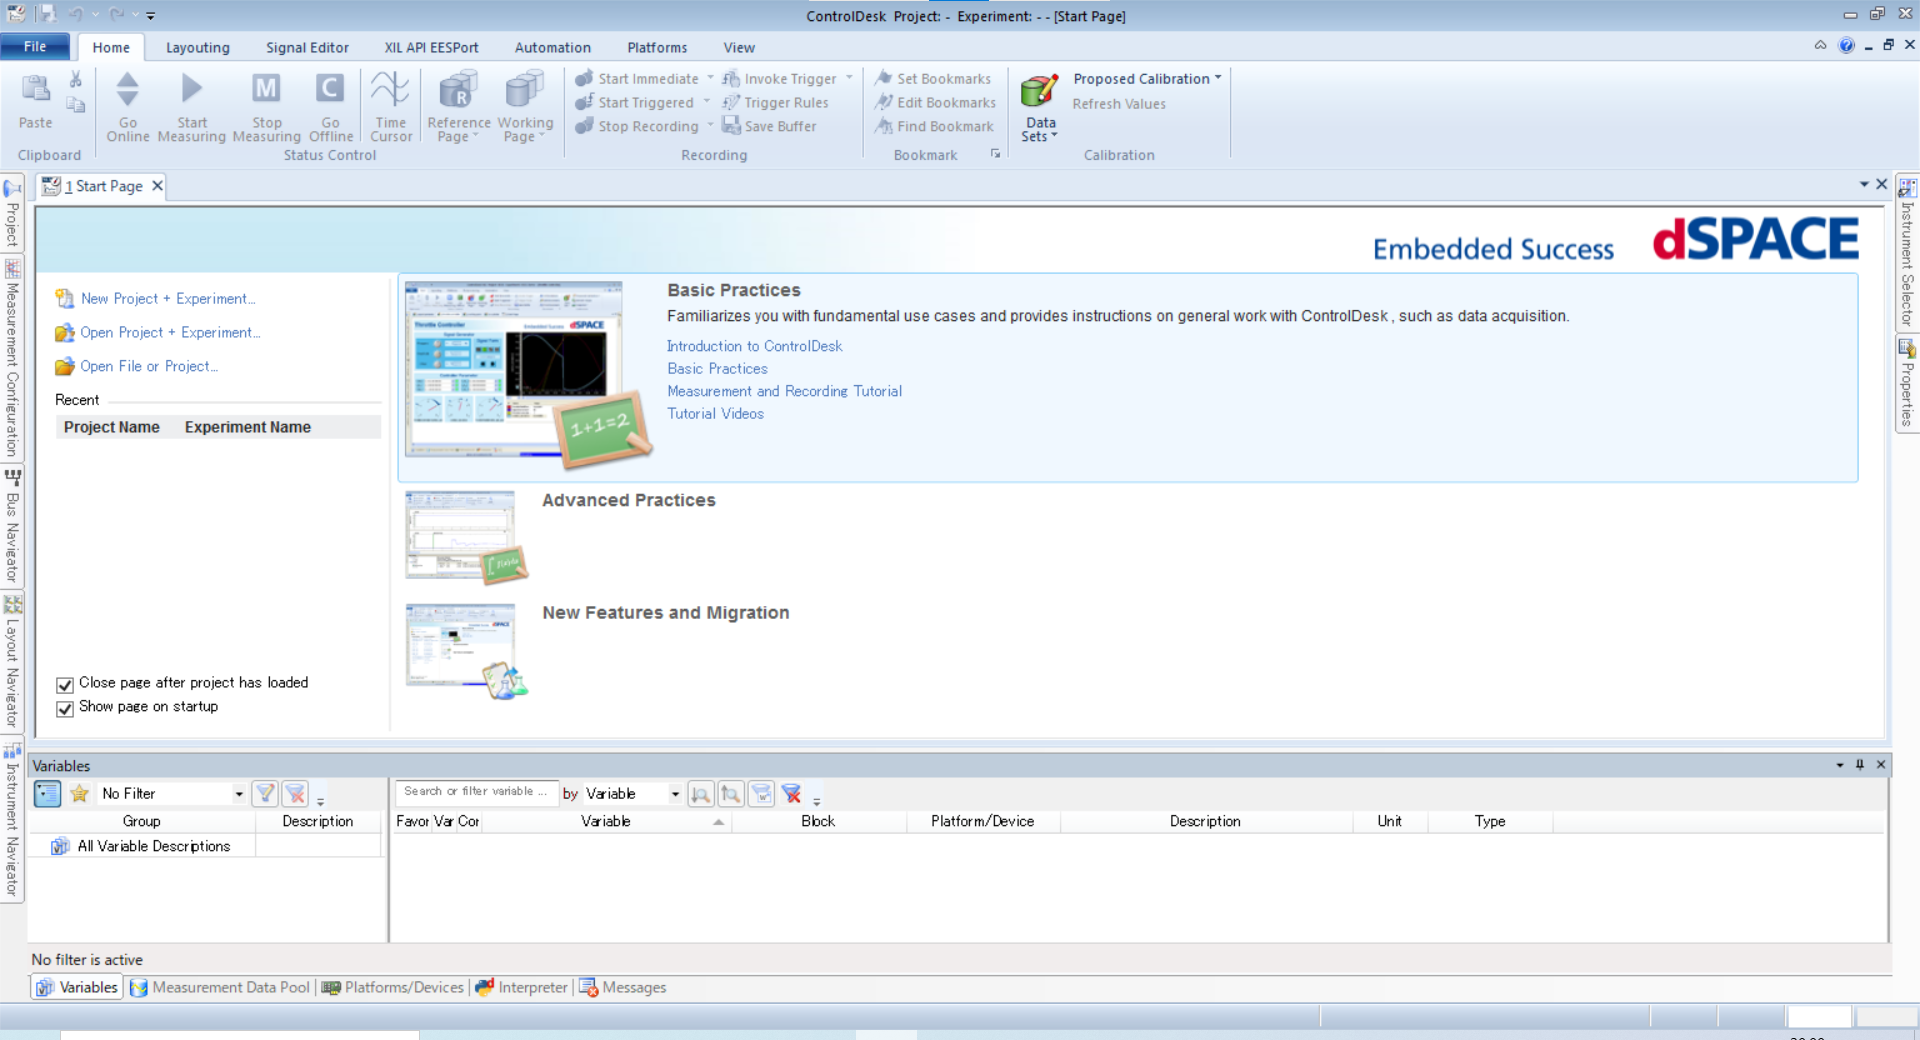Switch to Interpreter tab
Screen dimensions: 1920x1040
[522, 987]
